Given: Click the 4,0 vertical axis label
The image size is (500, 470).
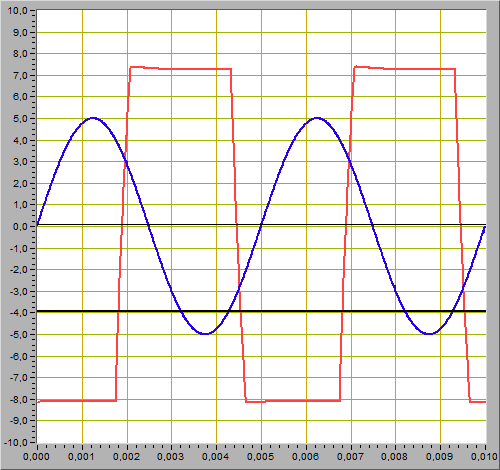Looking at the screenshot, I should 20,140.
